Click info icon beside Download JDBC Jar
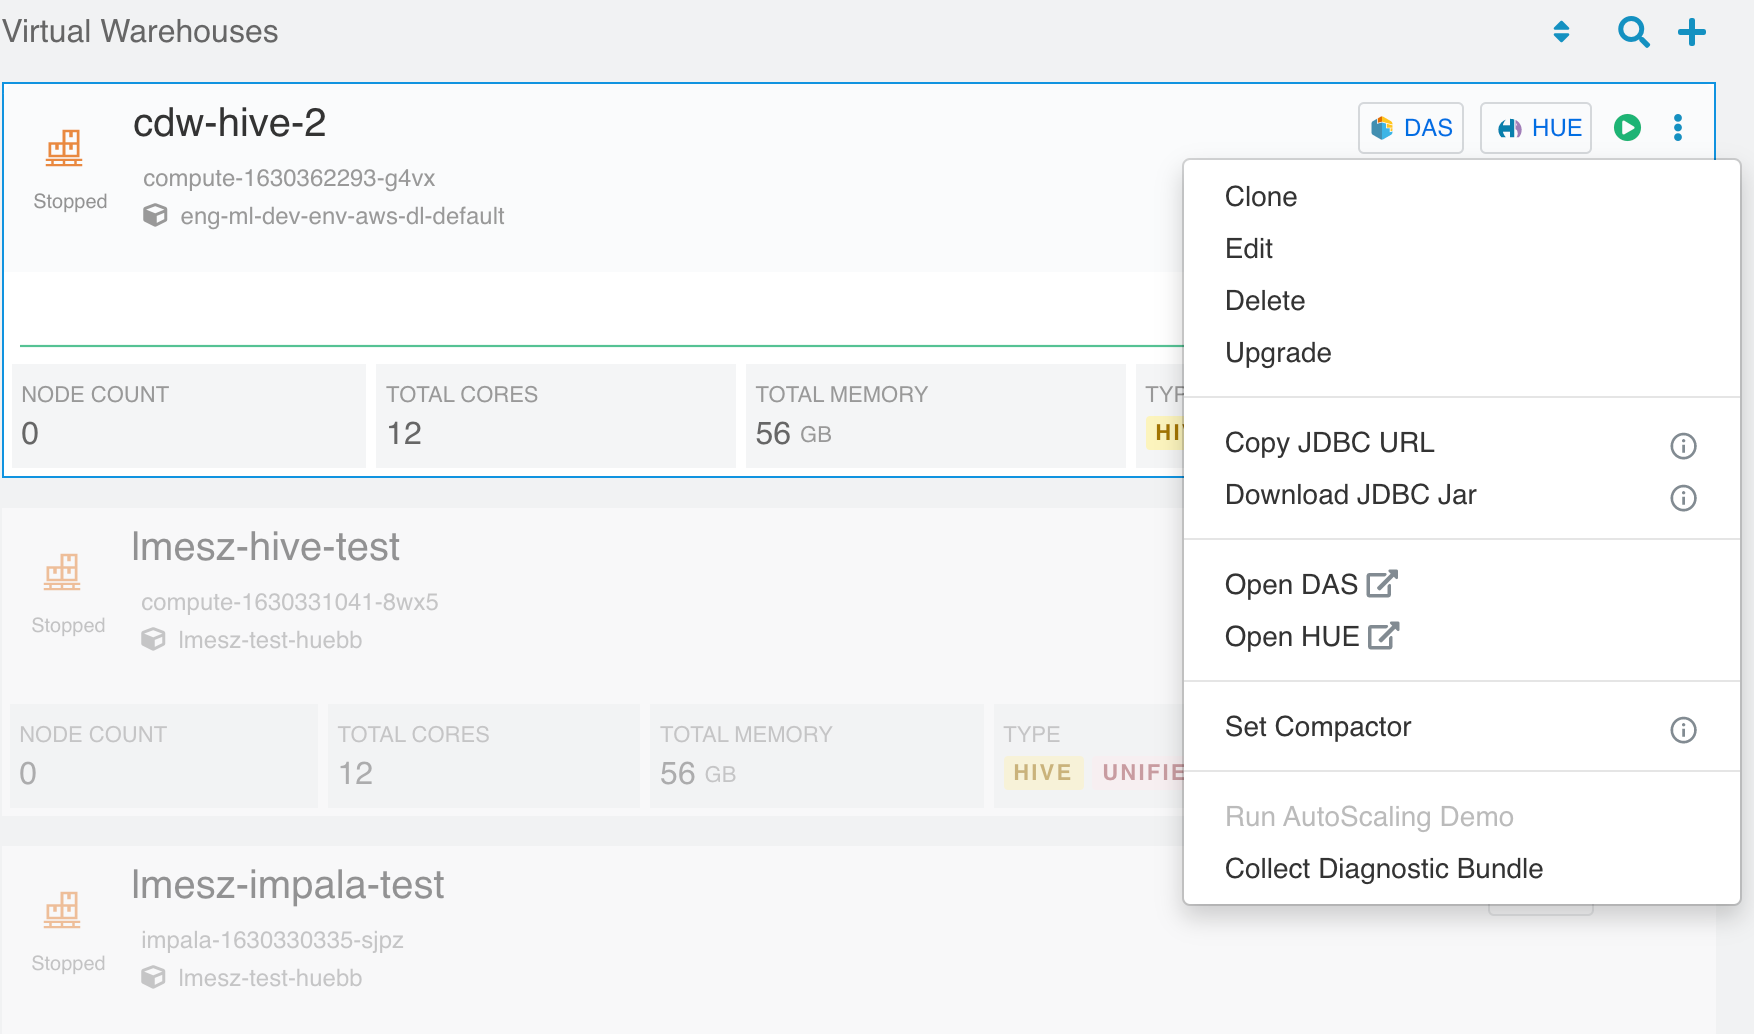Screen dimensions: 1754x1034 coord(1683,498)
